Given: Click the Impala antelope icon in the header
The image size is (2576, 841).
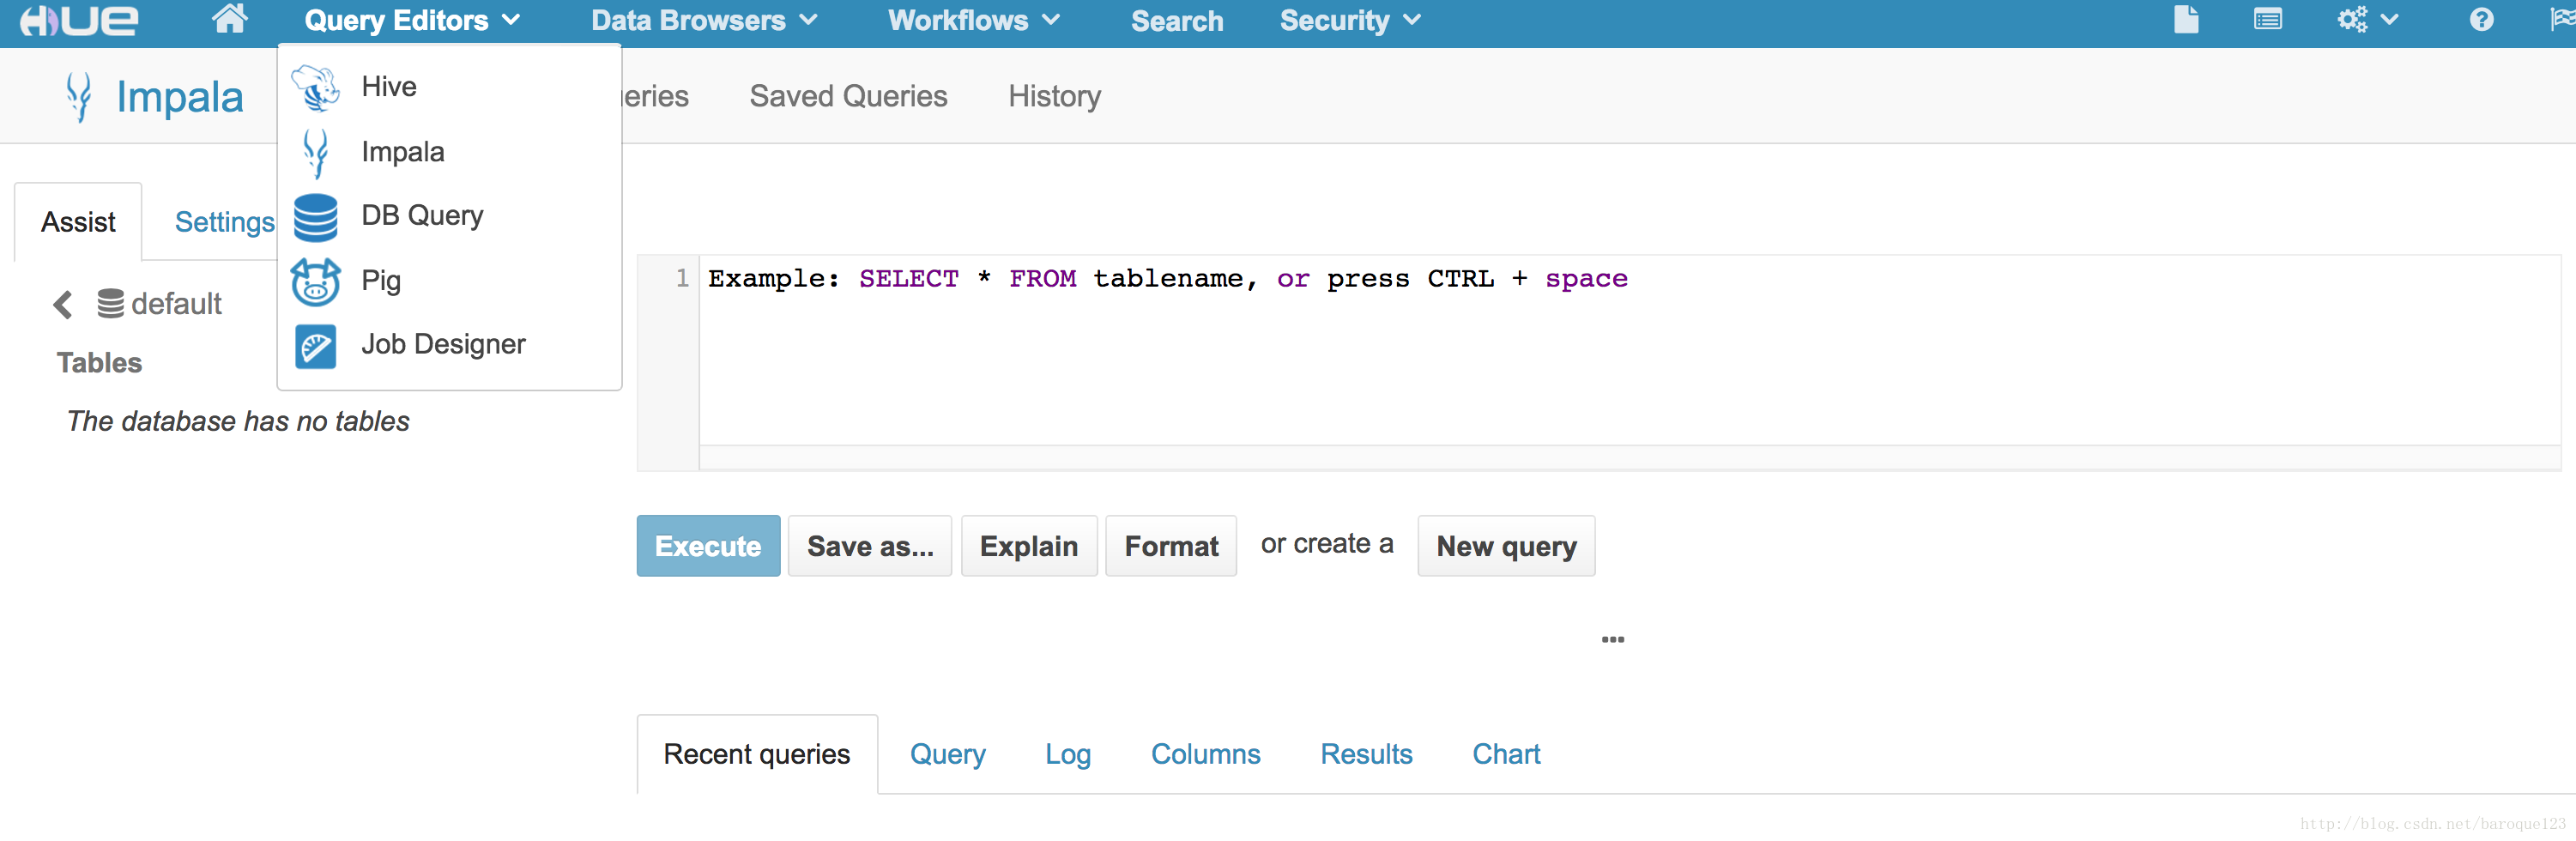Looking at the screenshot, I should (x=78, y=96).
